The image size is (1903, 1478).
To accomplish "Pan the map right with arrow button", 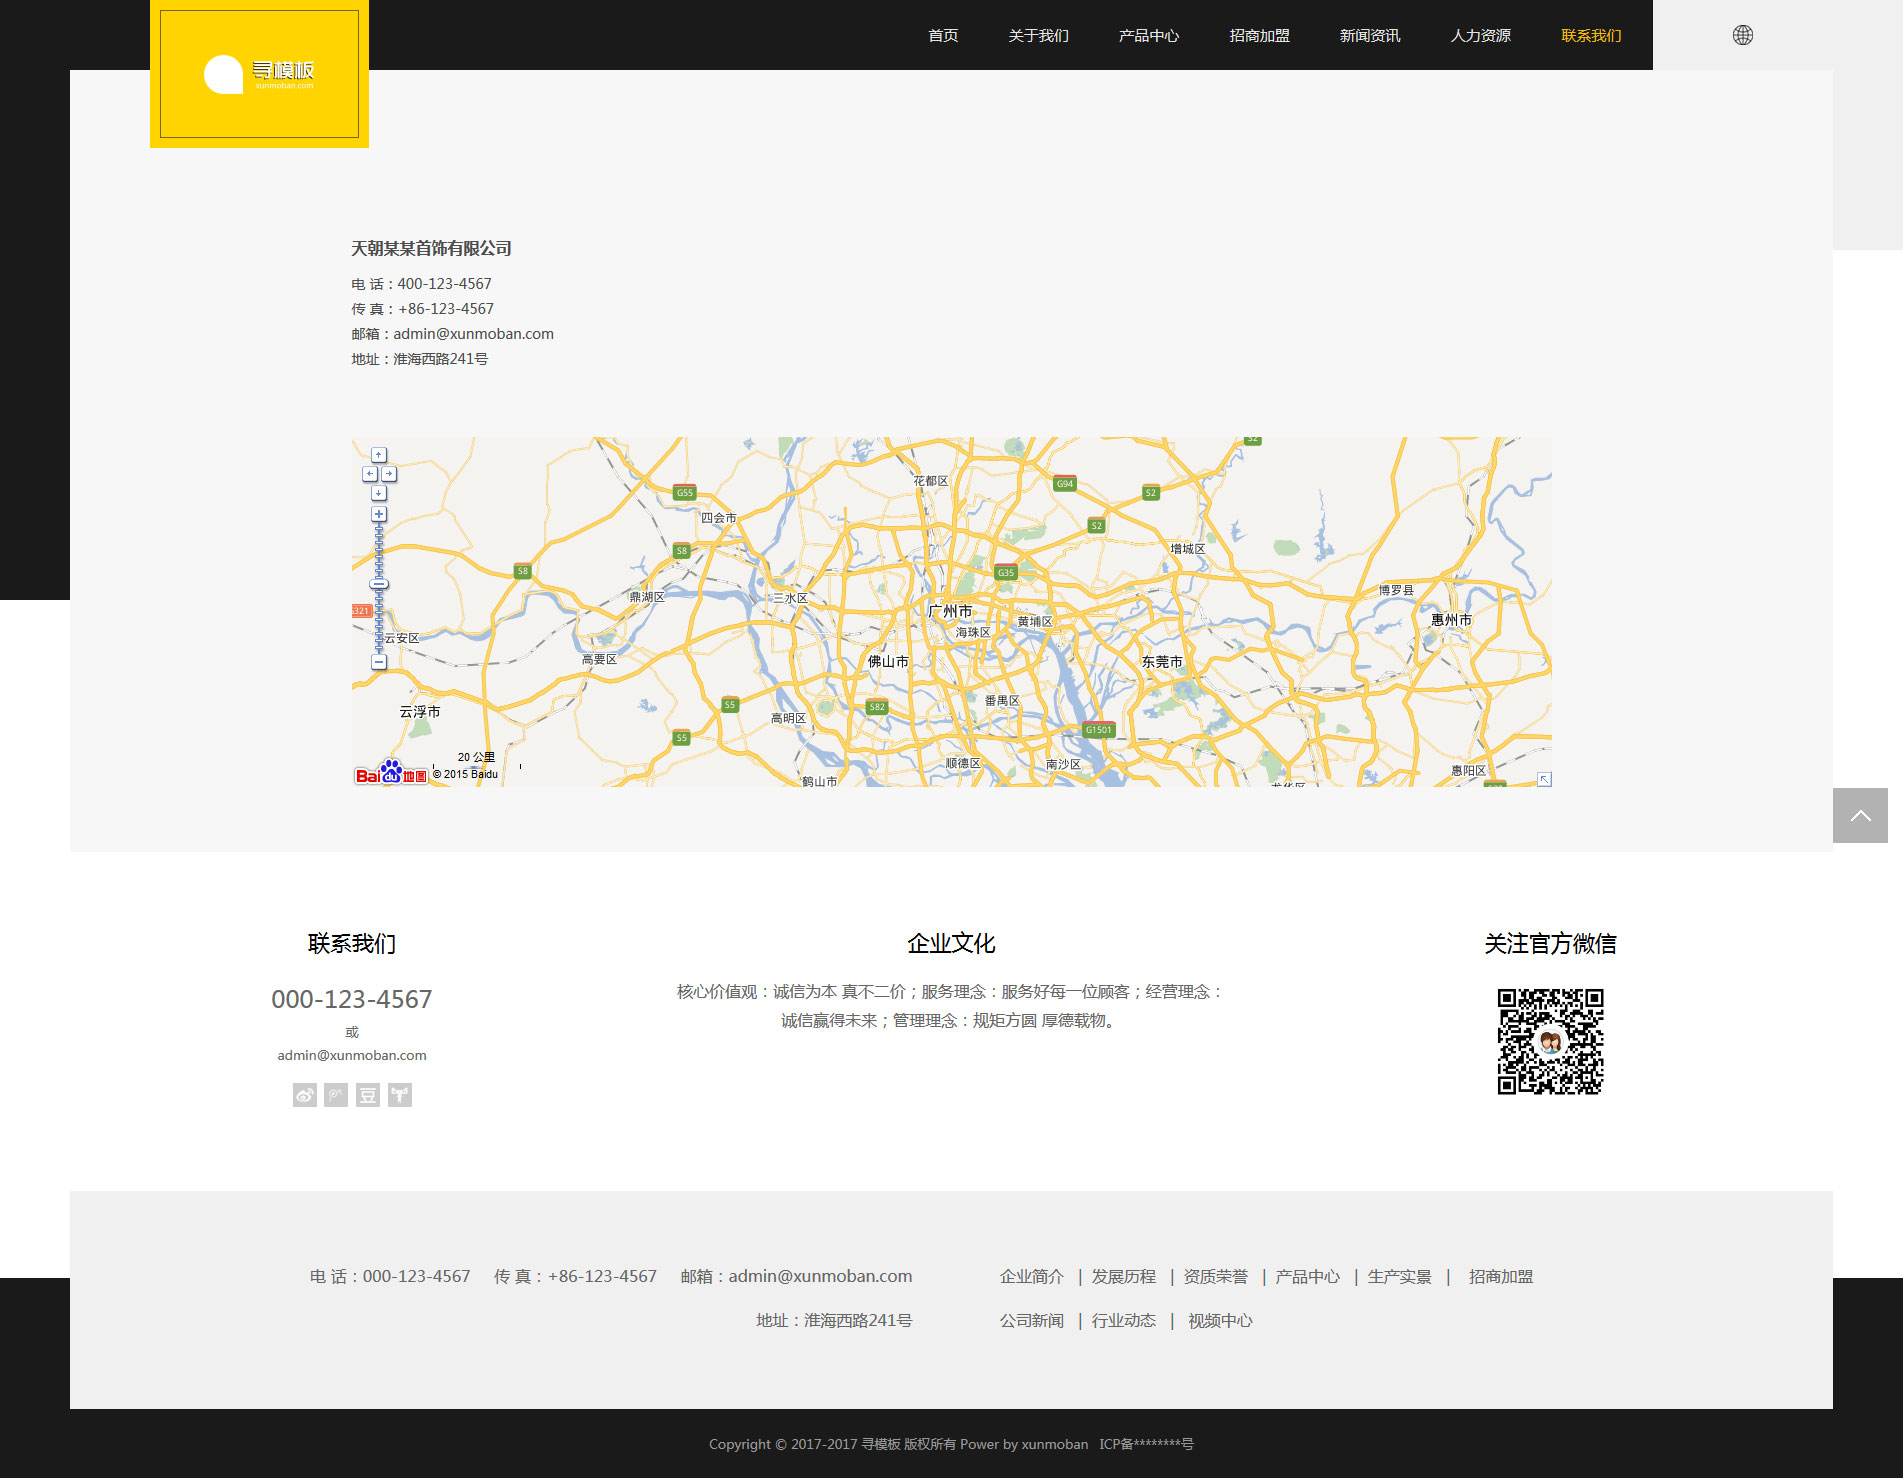I will [389, 474].
